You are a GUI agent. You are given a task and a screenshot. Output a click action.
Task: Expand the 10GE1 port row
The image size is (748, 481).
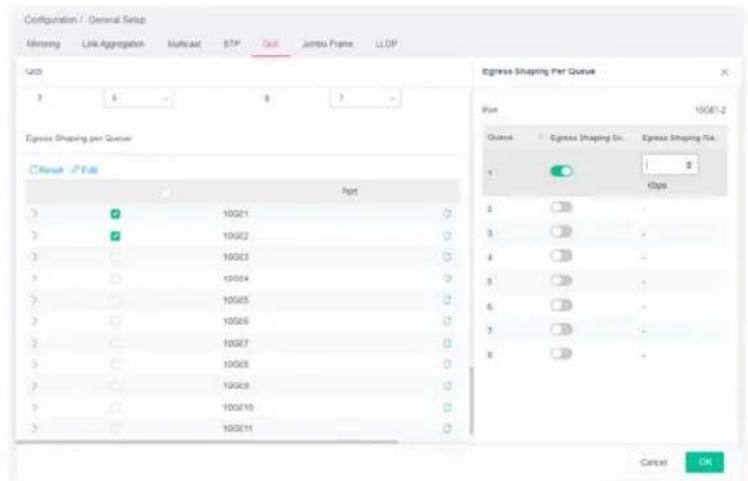(34, 214)
